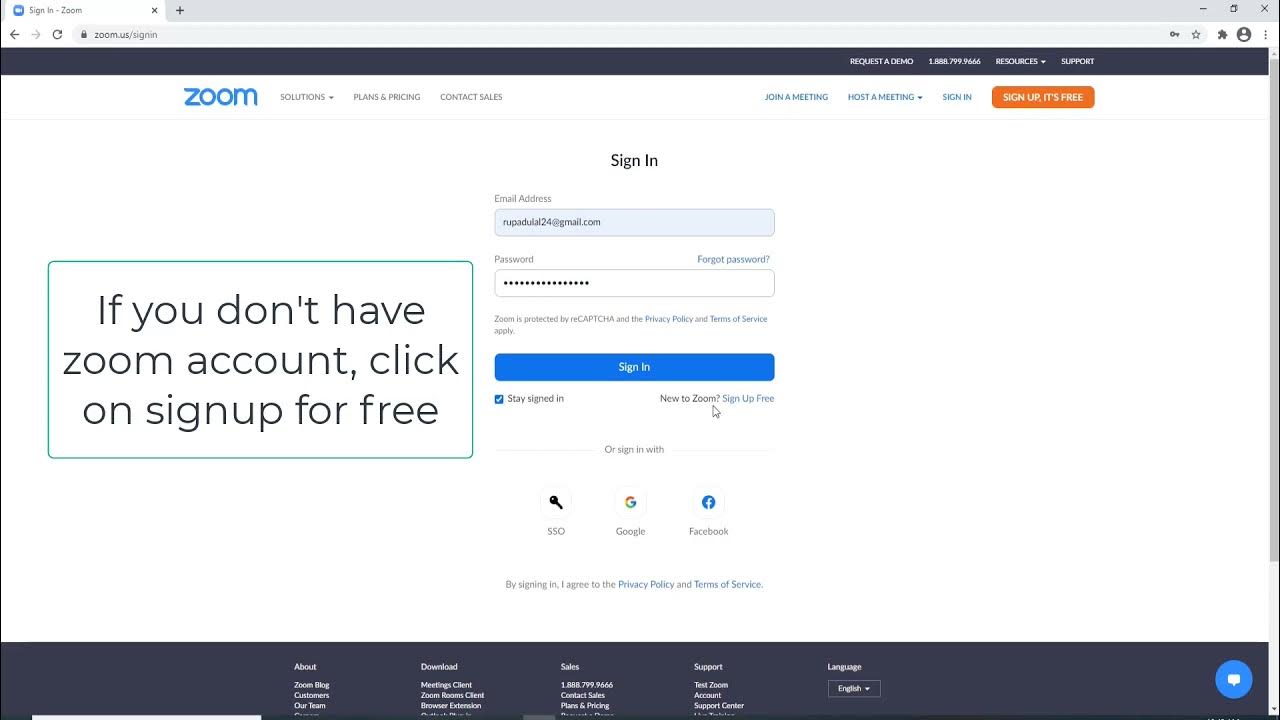The width and height of the screenshot is (1280, 720).
Task: Click the Sign Up Free link
Action: point(748,398)
